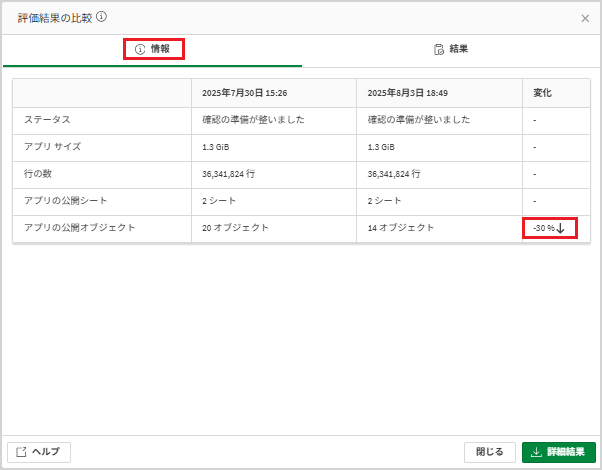Close the dialog with the X icon

point(585,18)
